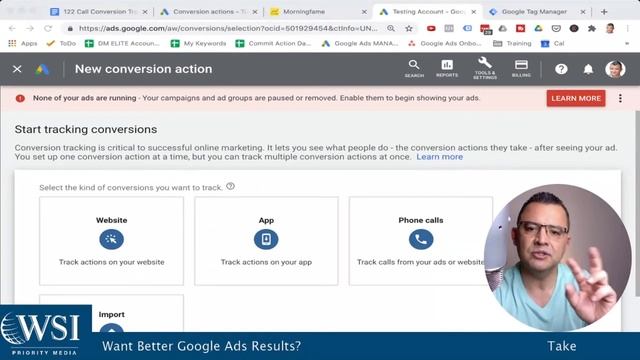Open the Cal bookmark
The width and height of the screenshot is (640, 360).
tap(552, 43)
